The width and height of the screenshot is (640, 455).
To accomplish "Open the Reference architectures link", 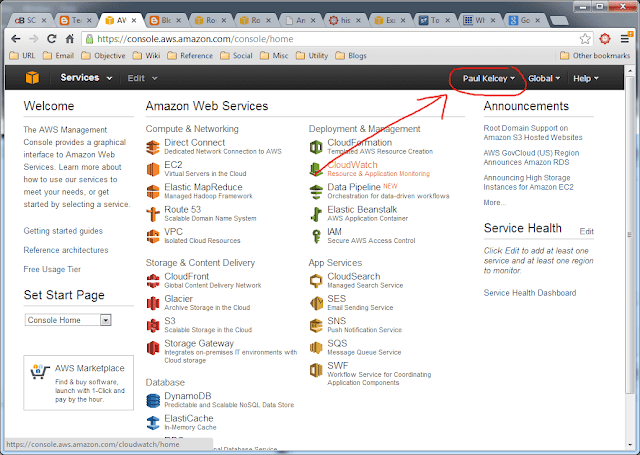I will point(66,250).
